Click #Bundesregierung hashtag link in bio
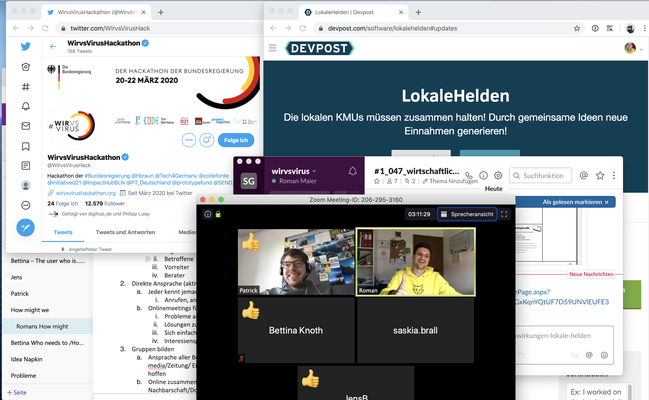This screenshot has height=400, width=649. 107,176
